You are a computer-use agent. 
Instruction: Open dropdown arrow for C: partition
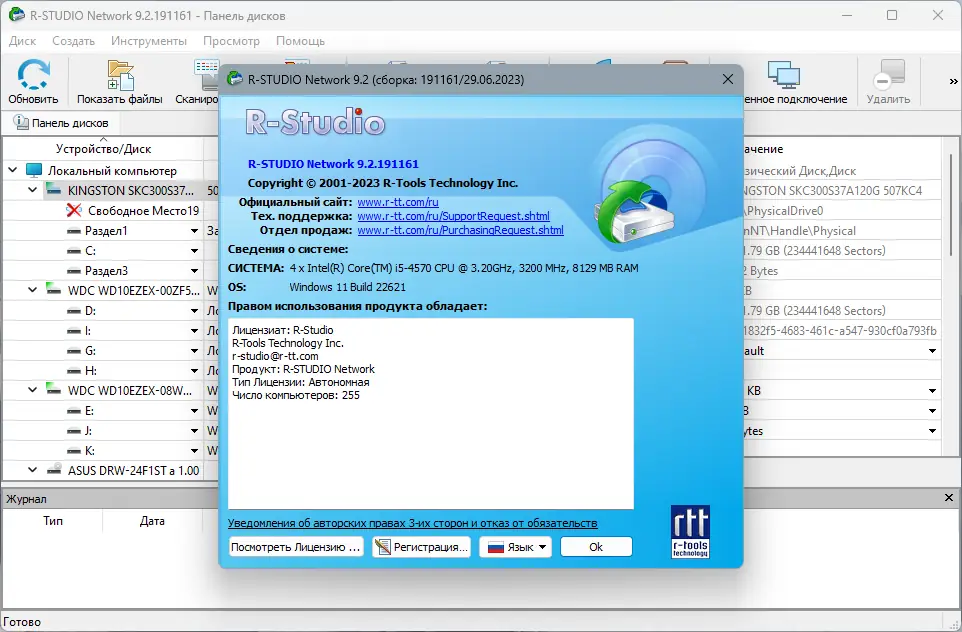pyautogui.click(x=194, y=251)
